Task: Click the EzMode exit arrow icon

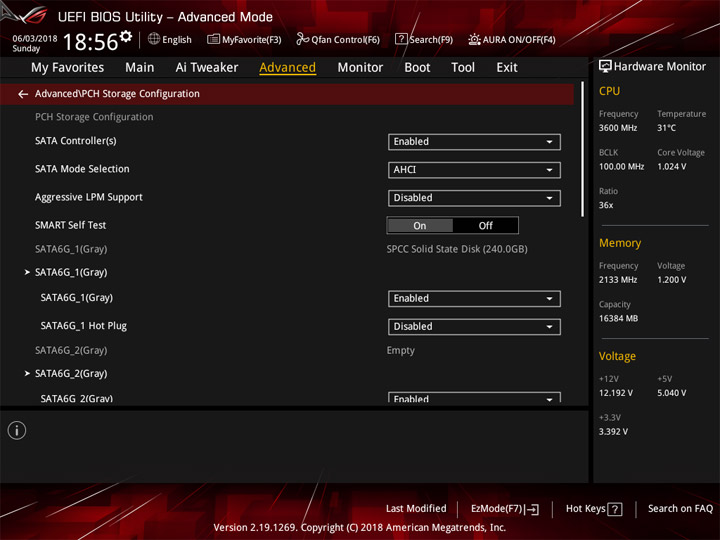Action: (533, 509)
